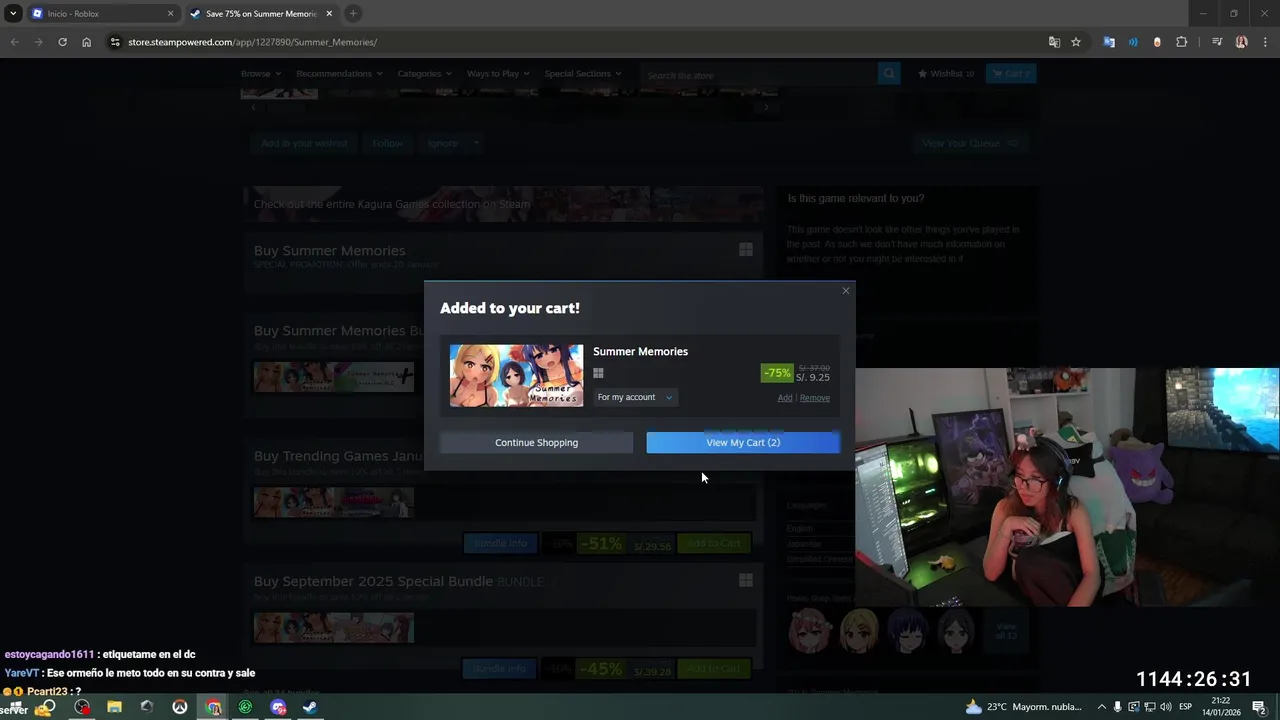Image resolution: width=1280 pixels, height=720 pixels.
Task: Click the Ignored button
Action: tap(443, 143)
